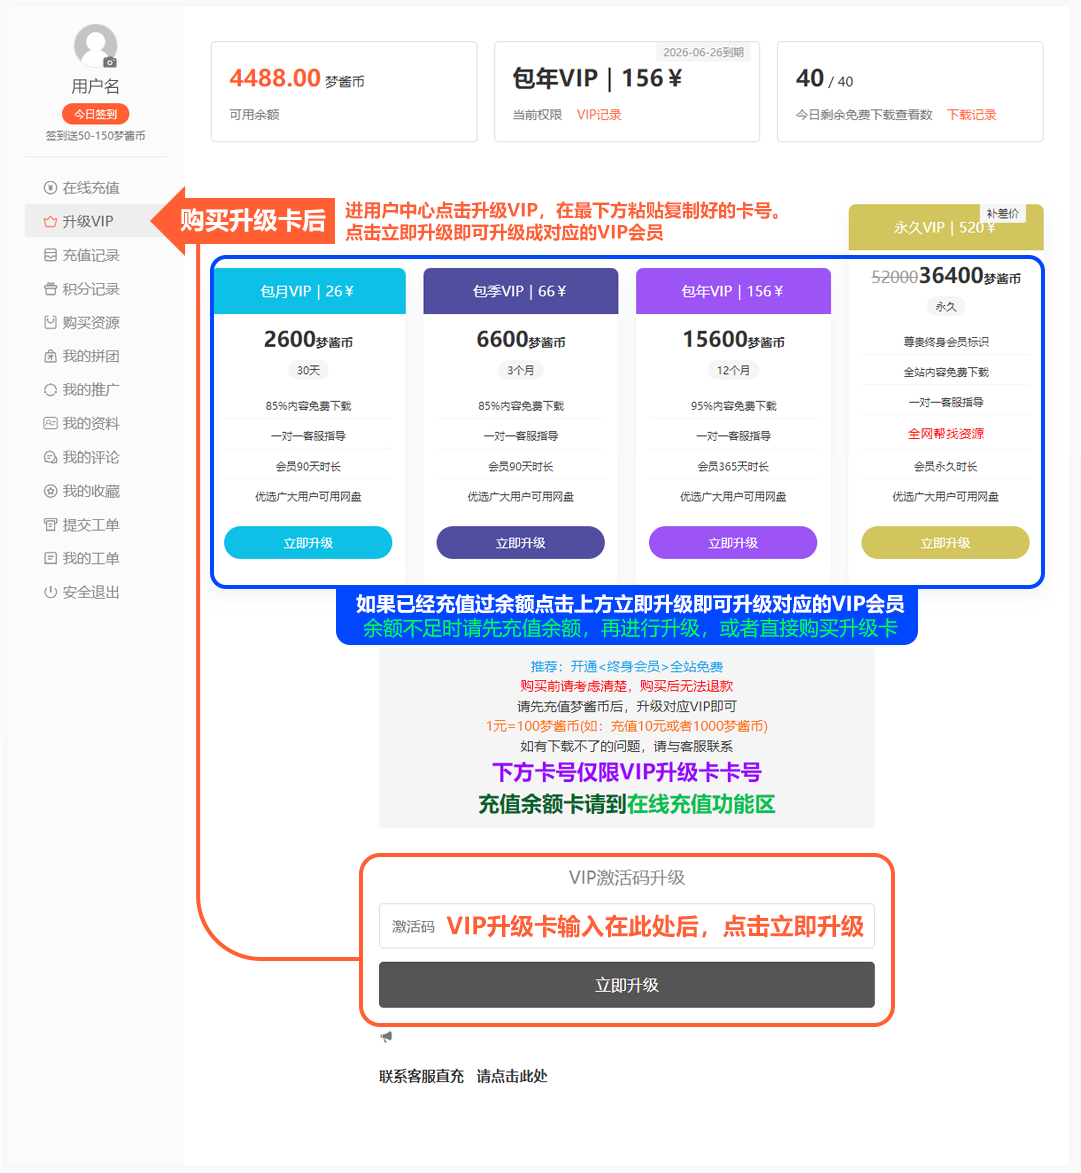Click the user avatar camera icon

click(110, 62)
